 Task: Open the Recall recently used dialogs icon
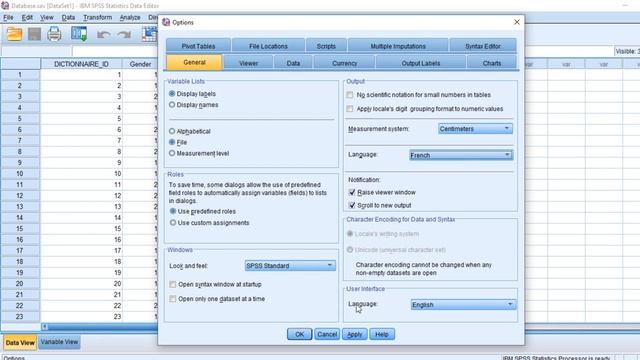coord(79,34)
